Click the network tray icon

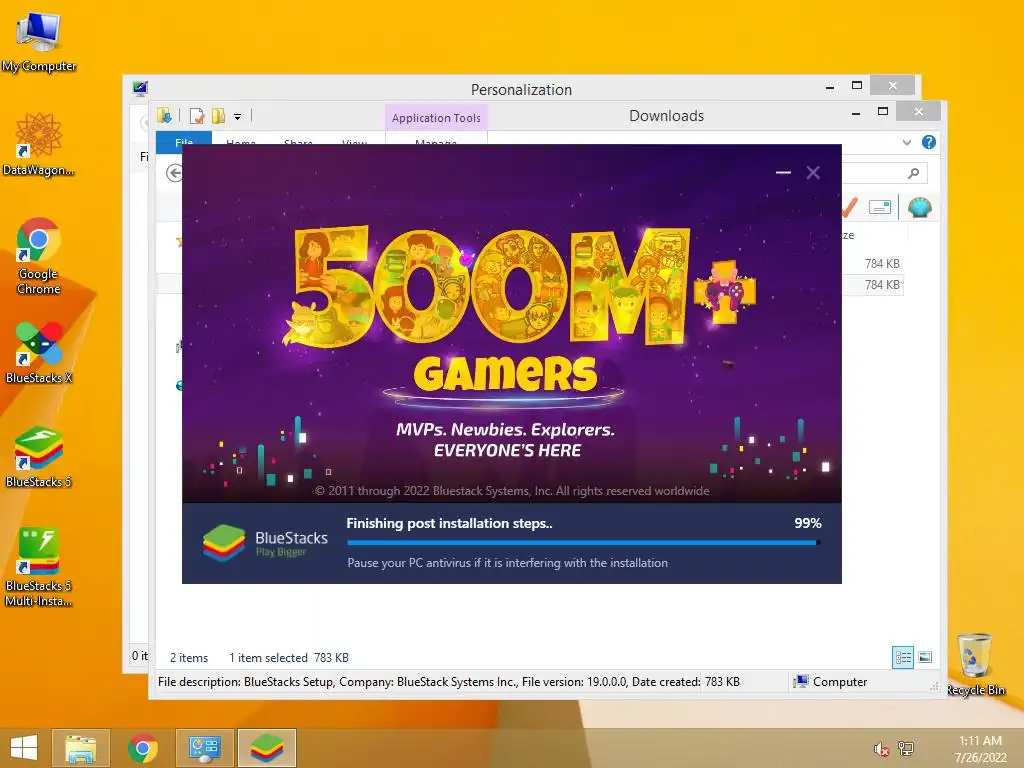coord(906,748)
